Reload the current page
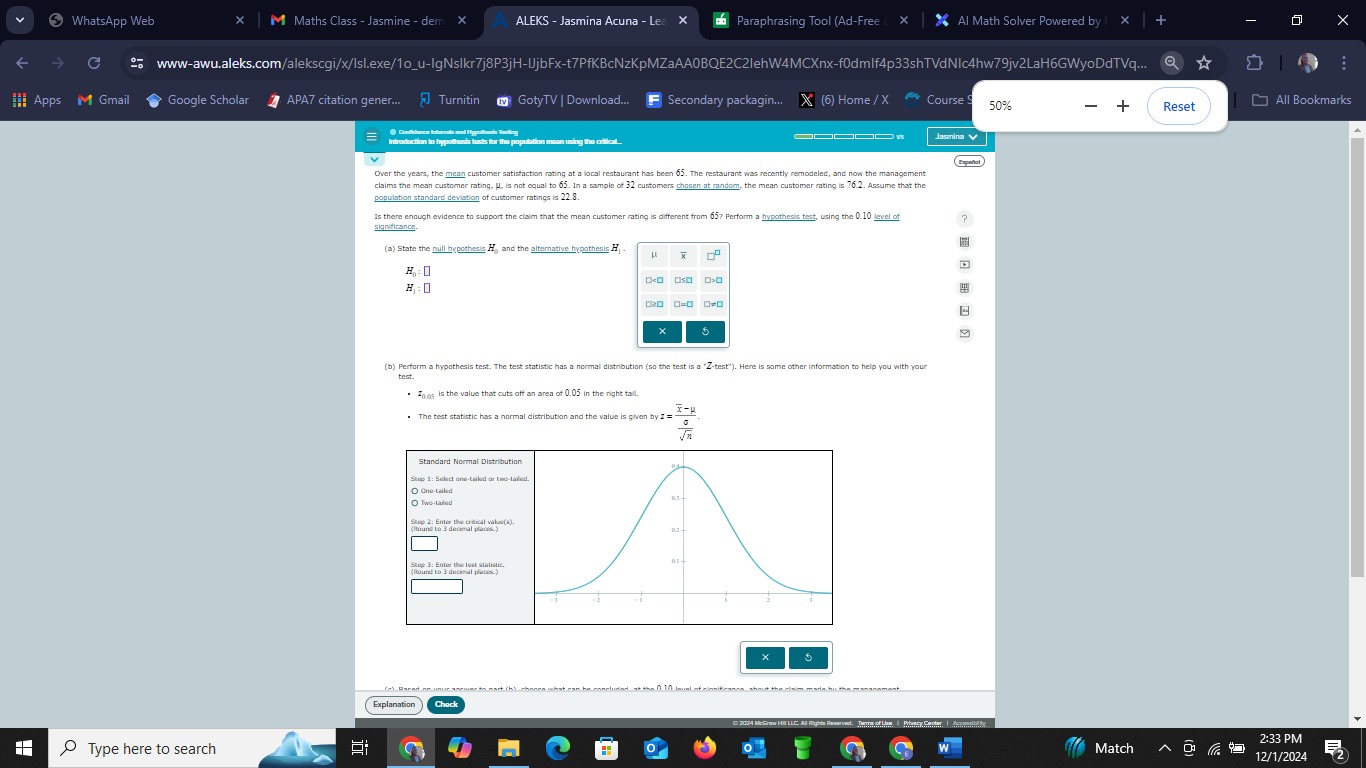 [x=93, y=63]
